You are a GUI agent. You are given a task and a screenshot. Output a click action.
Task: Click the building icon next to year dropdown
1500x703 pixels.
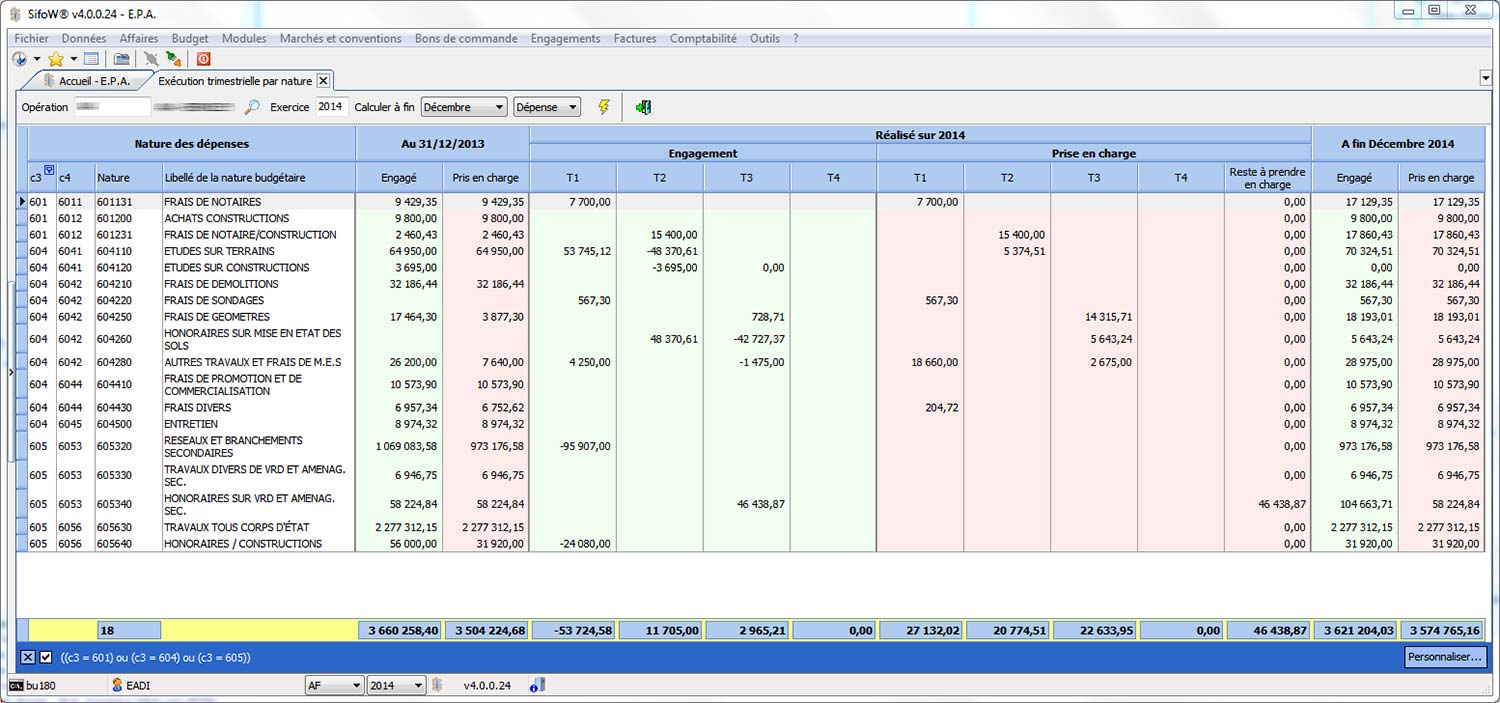click(437, 685)
